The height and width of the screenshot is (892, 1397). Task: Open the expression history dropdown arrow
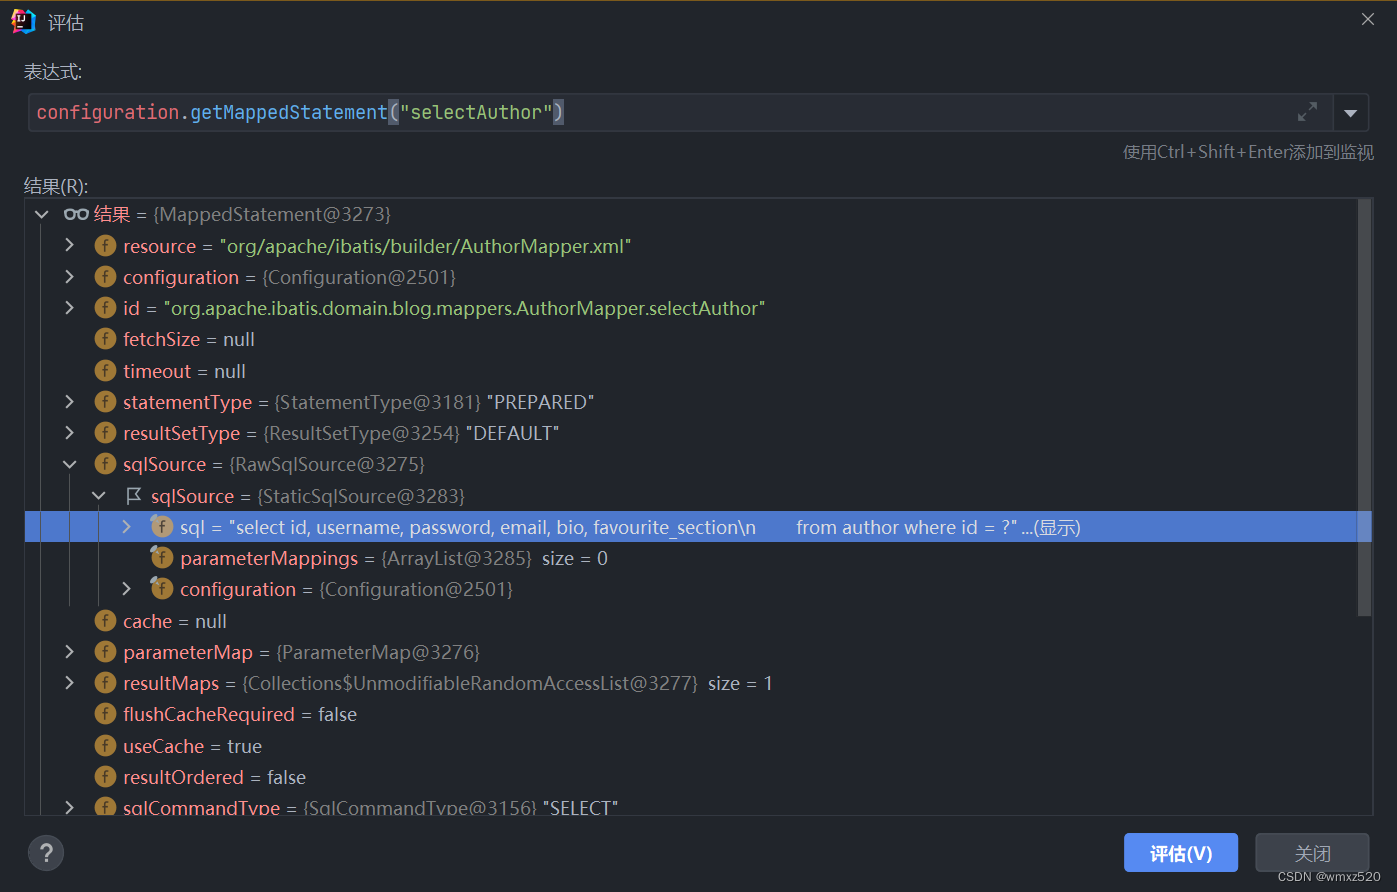[1351, 113]
